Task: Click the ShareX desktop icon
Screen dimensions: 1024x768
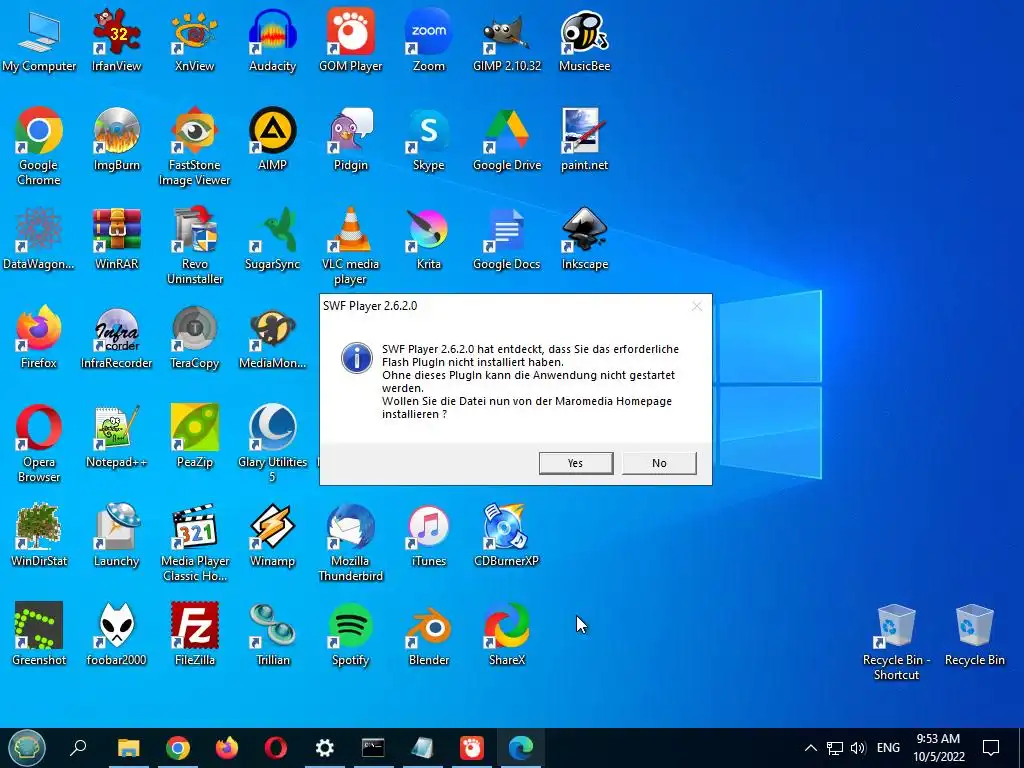Action: (x=507, y=635)
